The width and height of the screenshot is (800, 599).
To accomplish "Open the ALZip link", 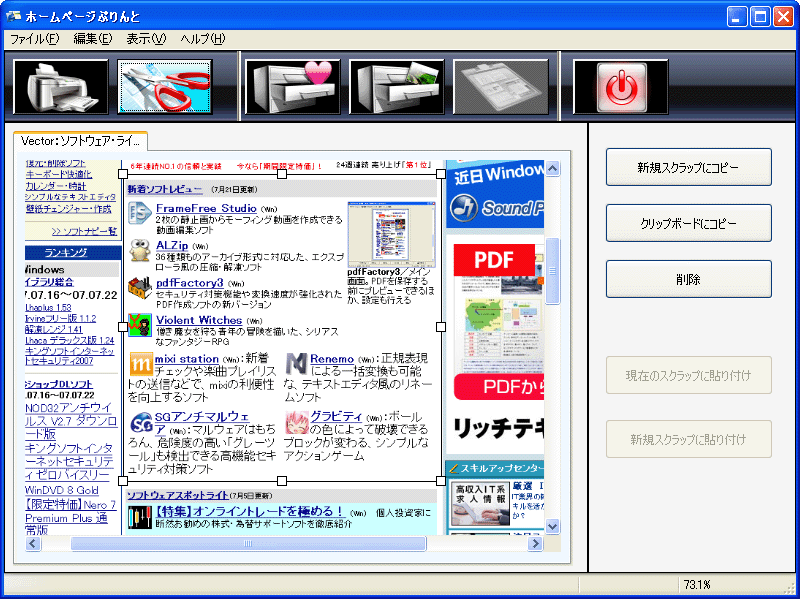I will click(172, 245).
